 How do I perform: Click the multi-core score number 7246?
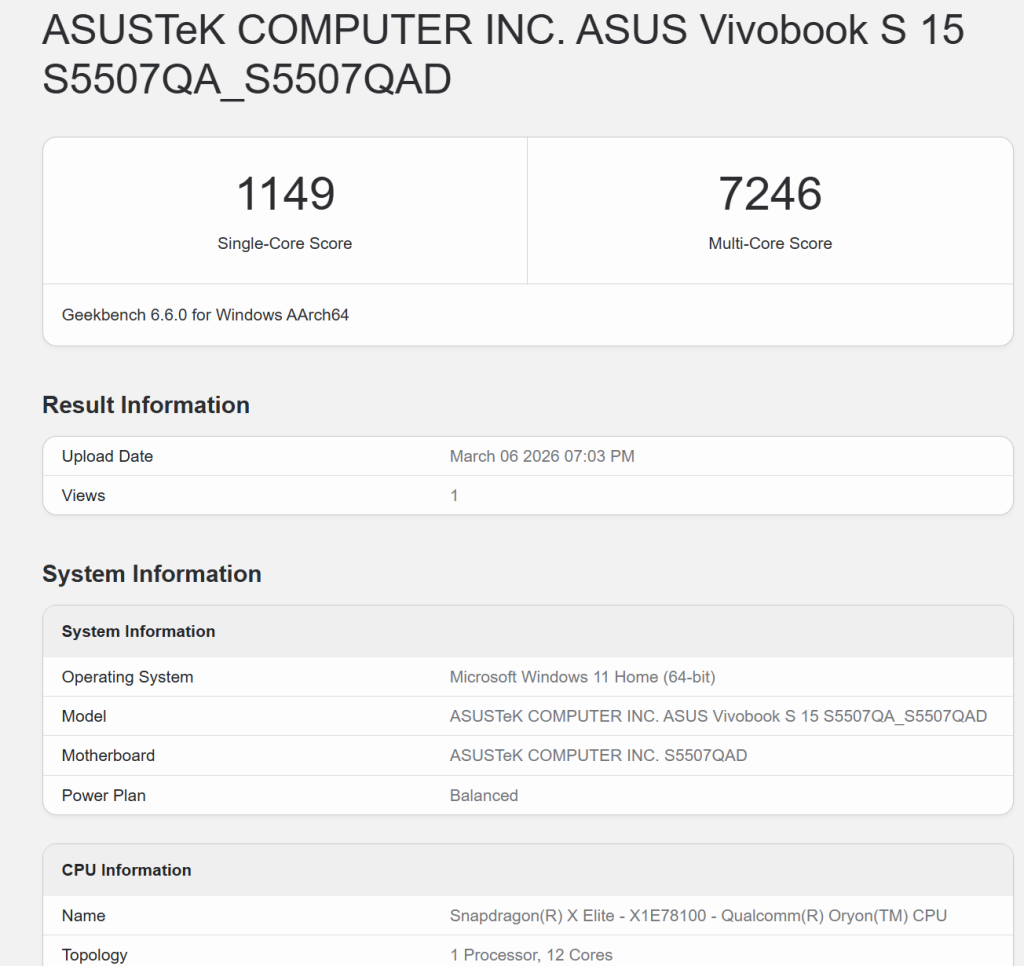pyautogui.click(x=770, y=194)
